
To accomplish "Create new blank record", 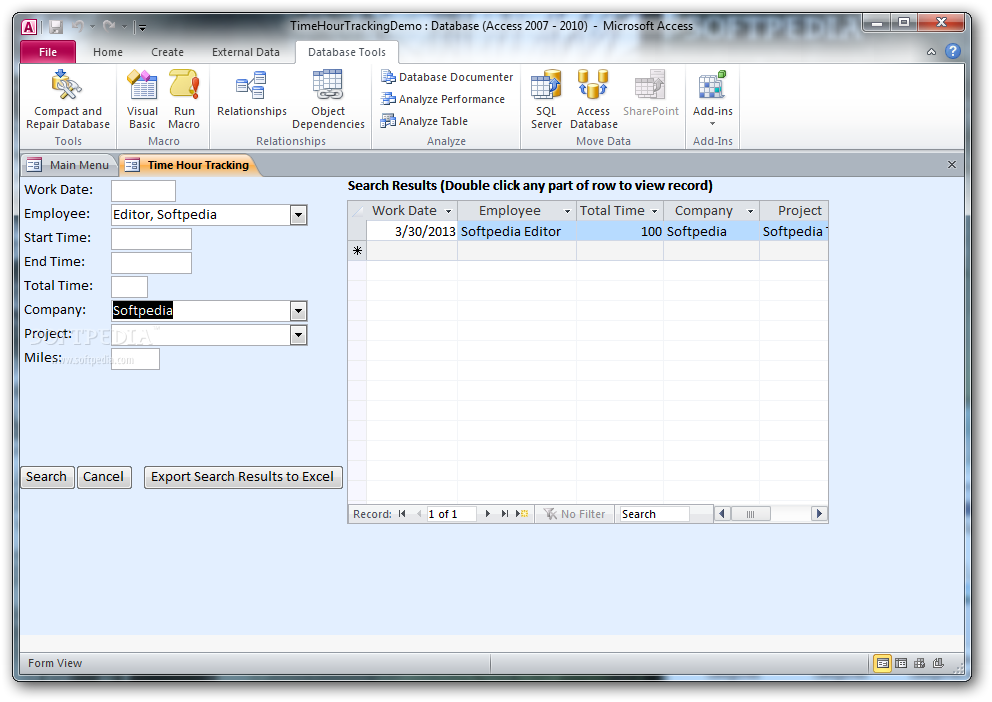I will point(522,514).
